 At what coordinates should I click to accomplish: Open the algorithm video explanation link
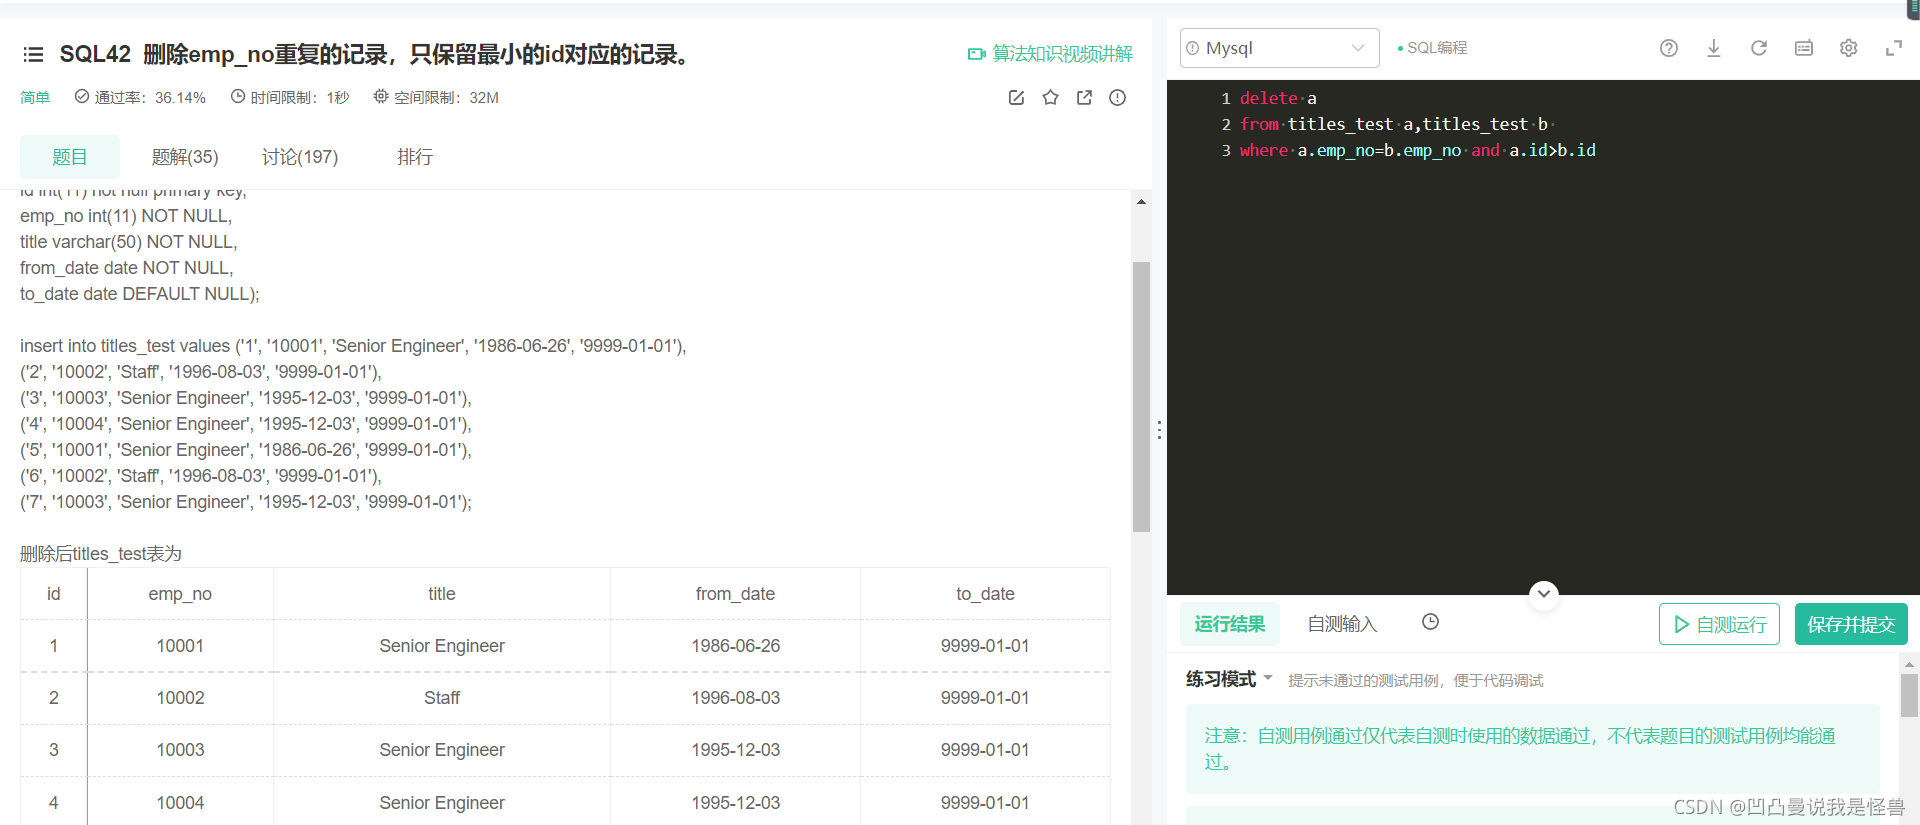(x=1050, y=54)
